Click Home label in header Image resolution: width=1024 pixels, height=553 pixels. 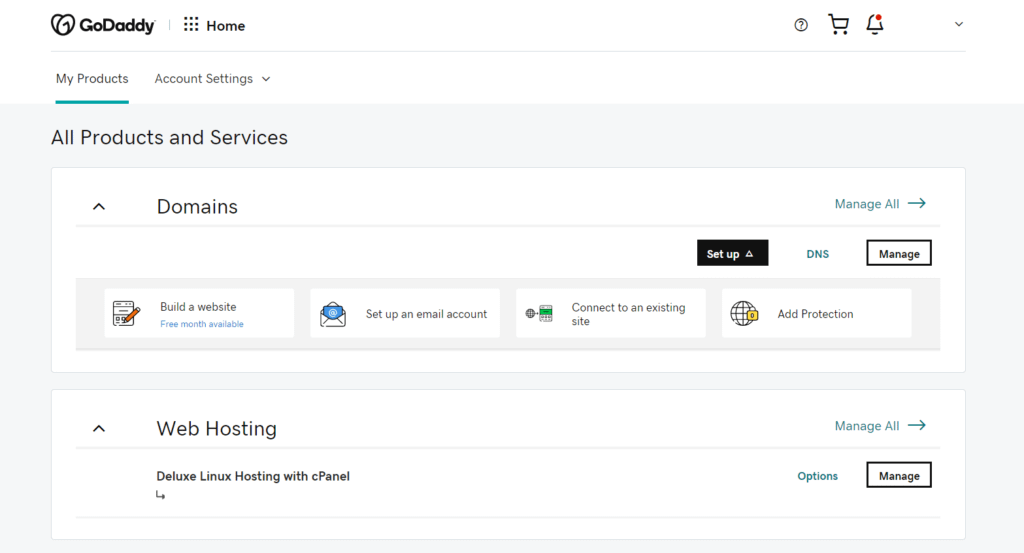click(x=225, y=25)
